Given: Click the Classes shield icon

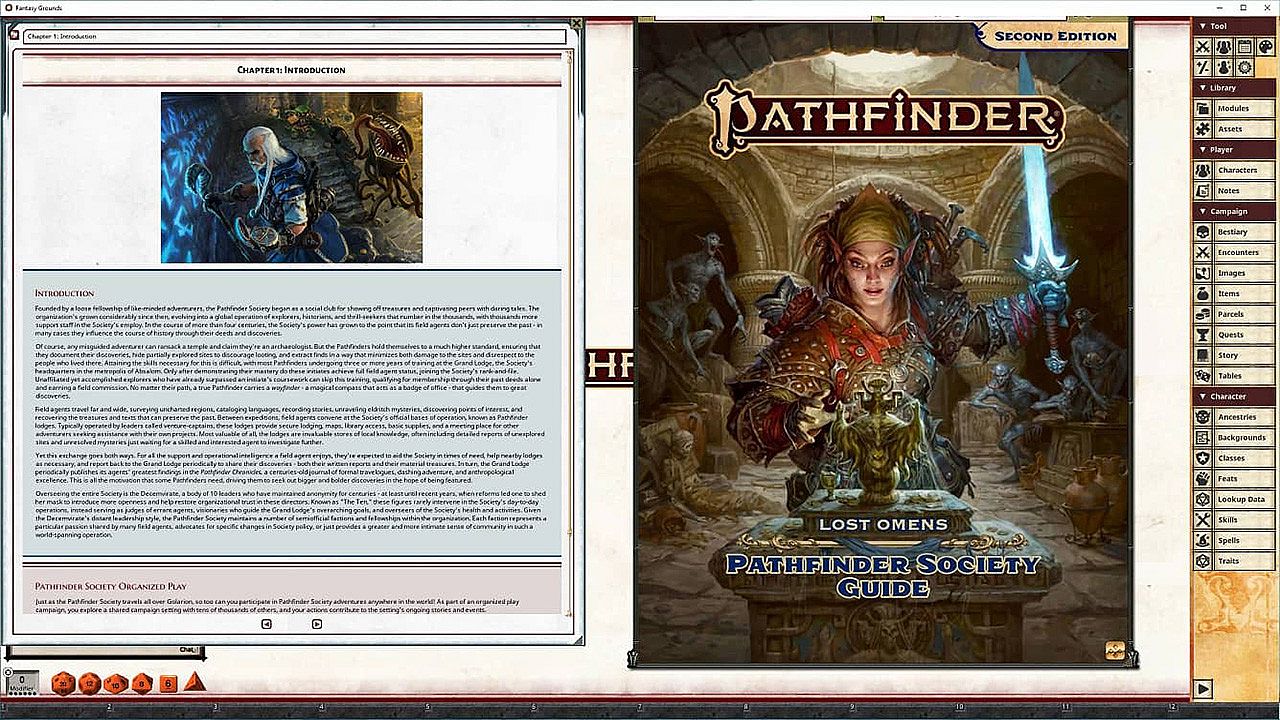Looking at the screenshot, I should point(1204,458).
